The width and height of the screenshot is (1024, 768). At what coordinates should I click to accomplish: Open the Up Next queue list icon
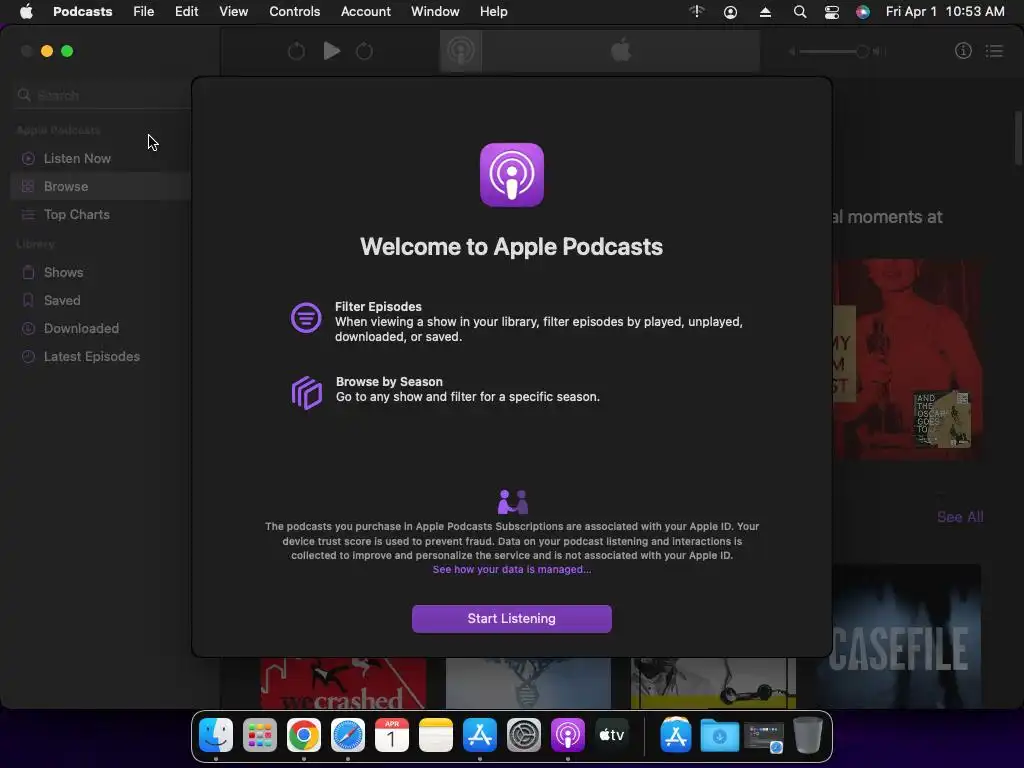click(x=994, y=51)
